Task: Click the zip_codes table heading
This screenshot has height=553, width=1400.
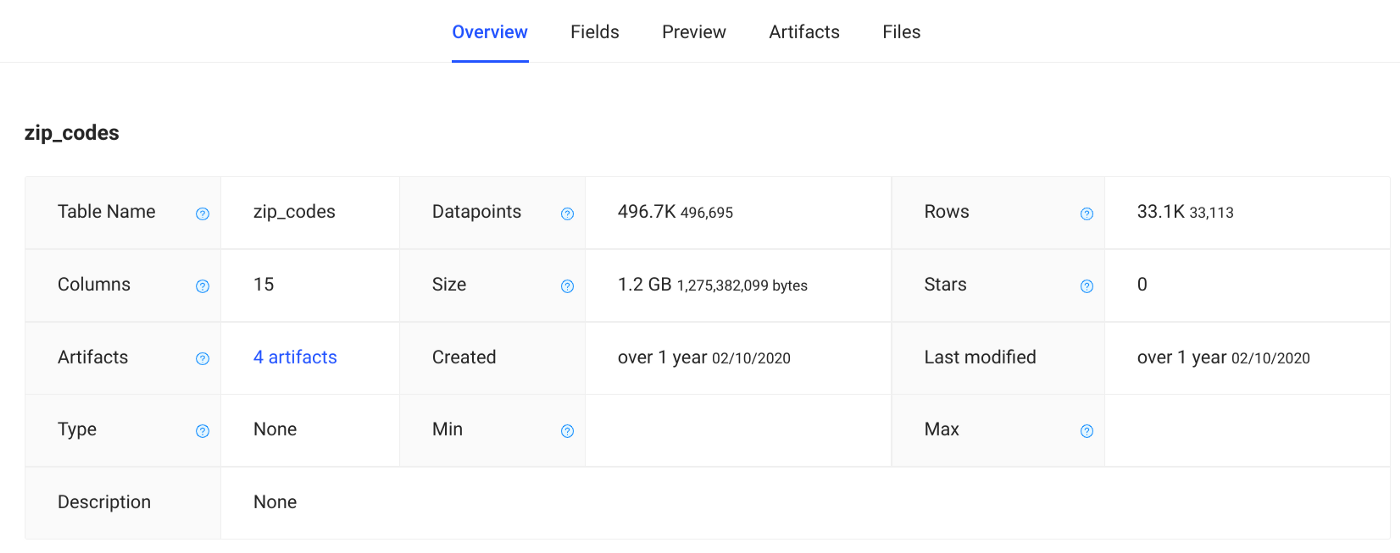Action: [x=72, y=133]
